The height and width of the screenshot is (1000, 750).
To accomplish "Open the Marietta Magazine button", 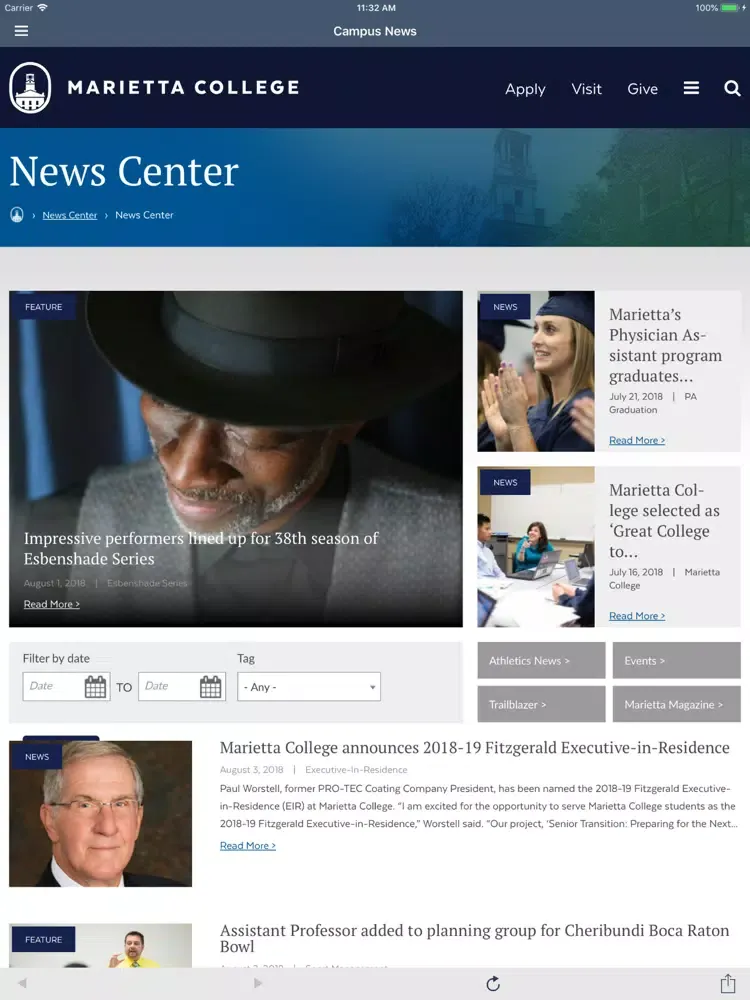I will (676, 704).
